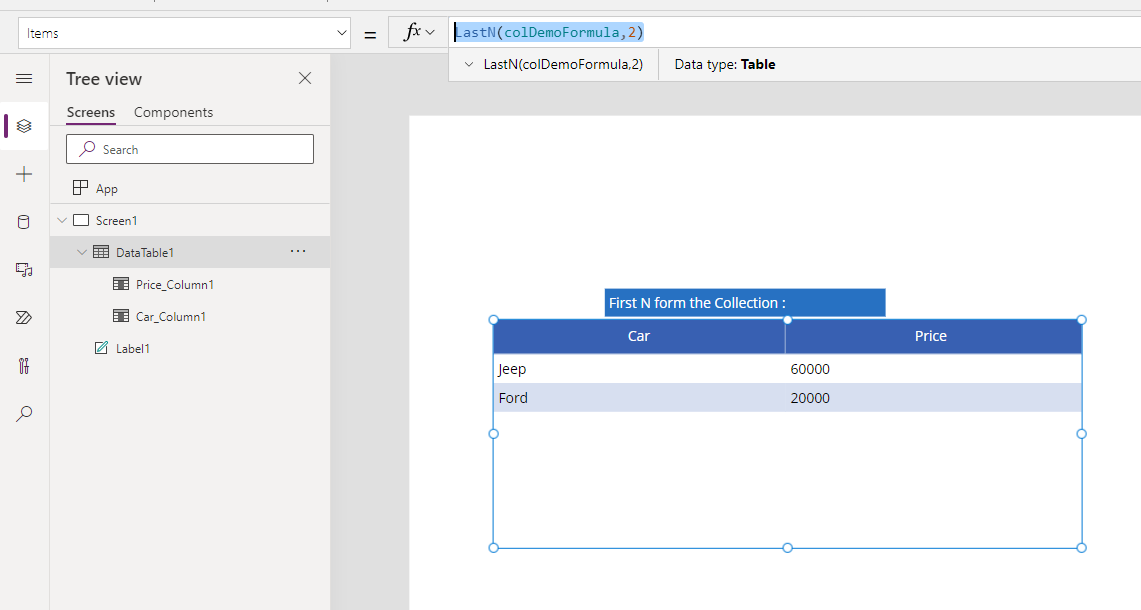
Task: Open DataTable1 more options ellipsis
Action: point(298,251)
